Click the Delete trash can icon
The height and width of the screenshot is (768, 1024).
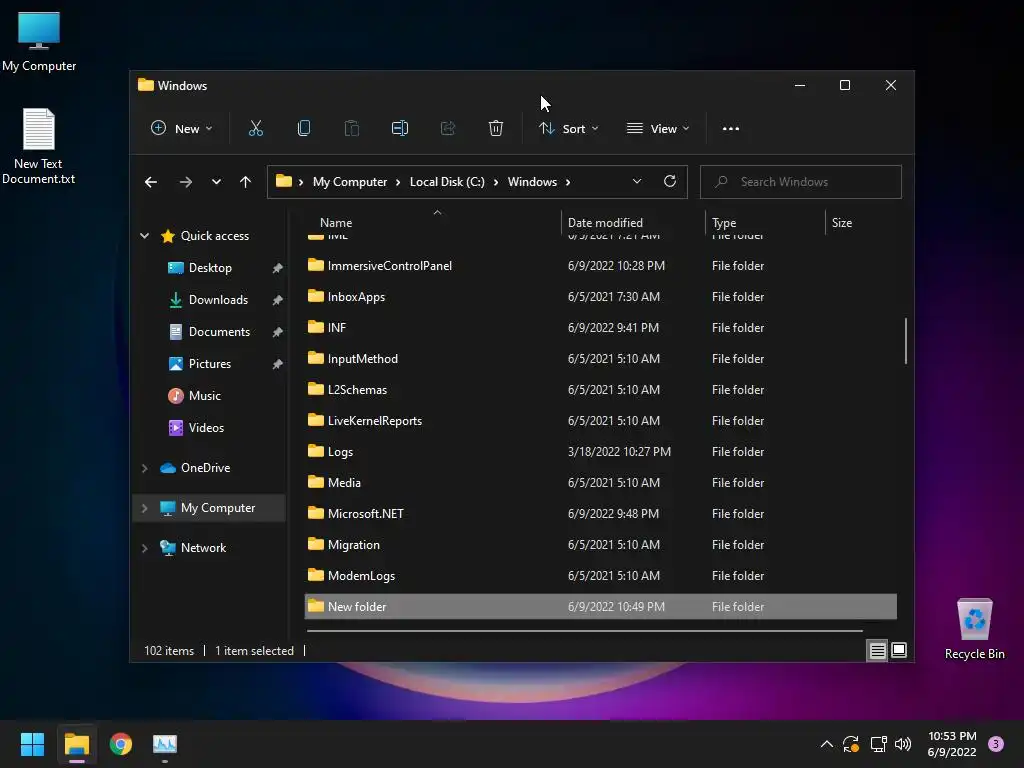click(x=496, y=129)
